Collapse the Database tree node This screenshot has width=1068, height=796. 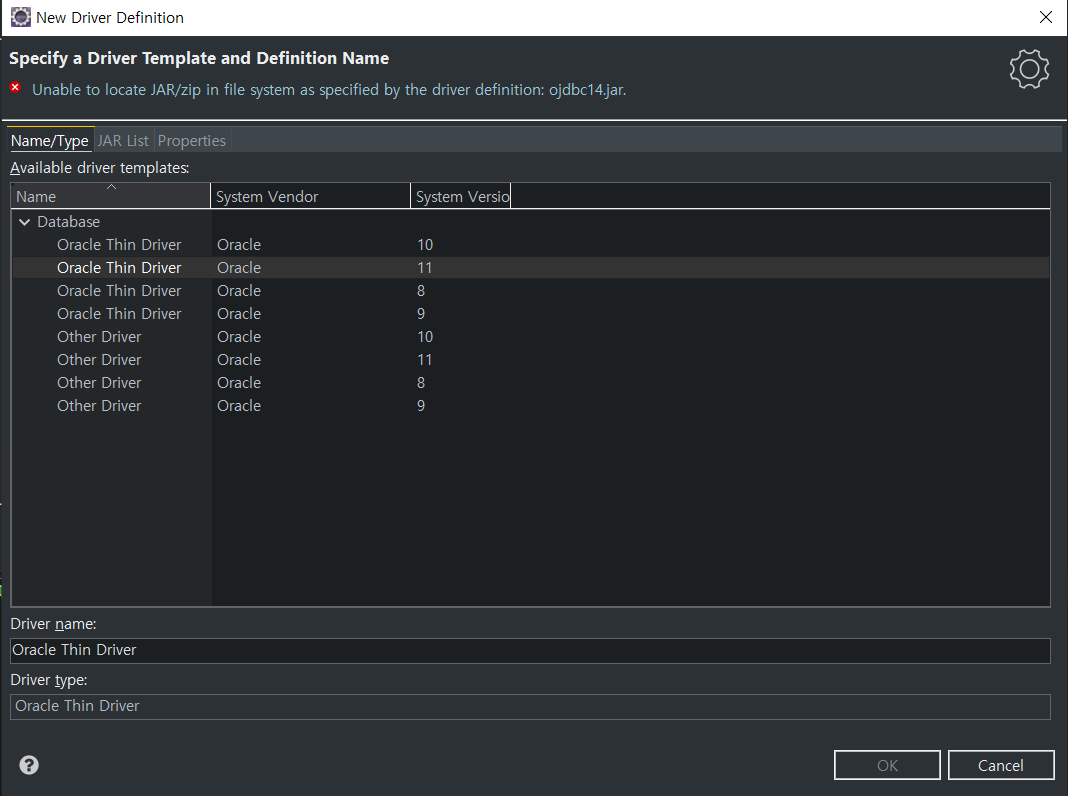(25, 222)
